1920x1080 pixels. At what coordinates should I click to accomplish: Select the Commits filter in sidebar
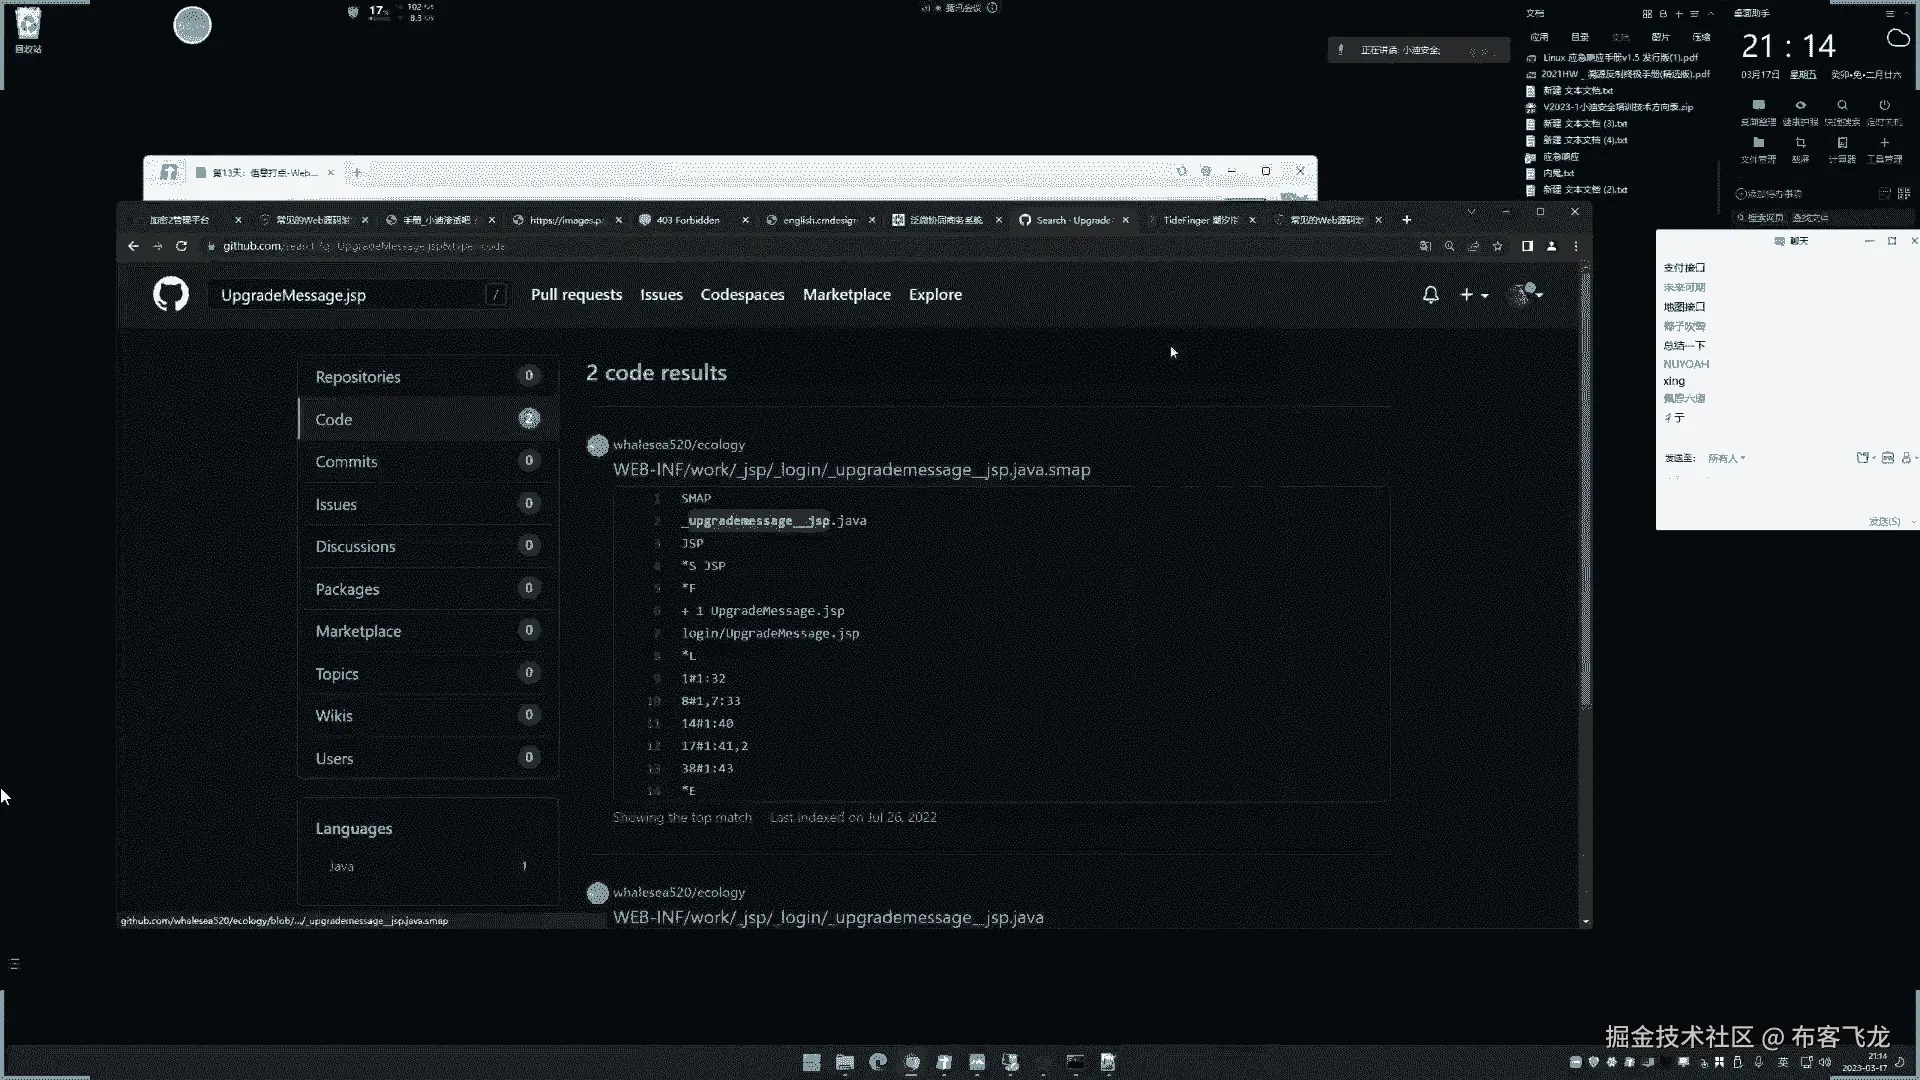point(346,462)
